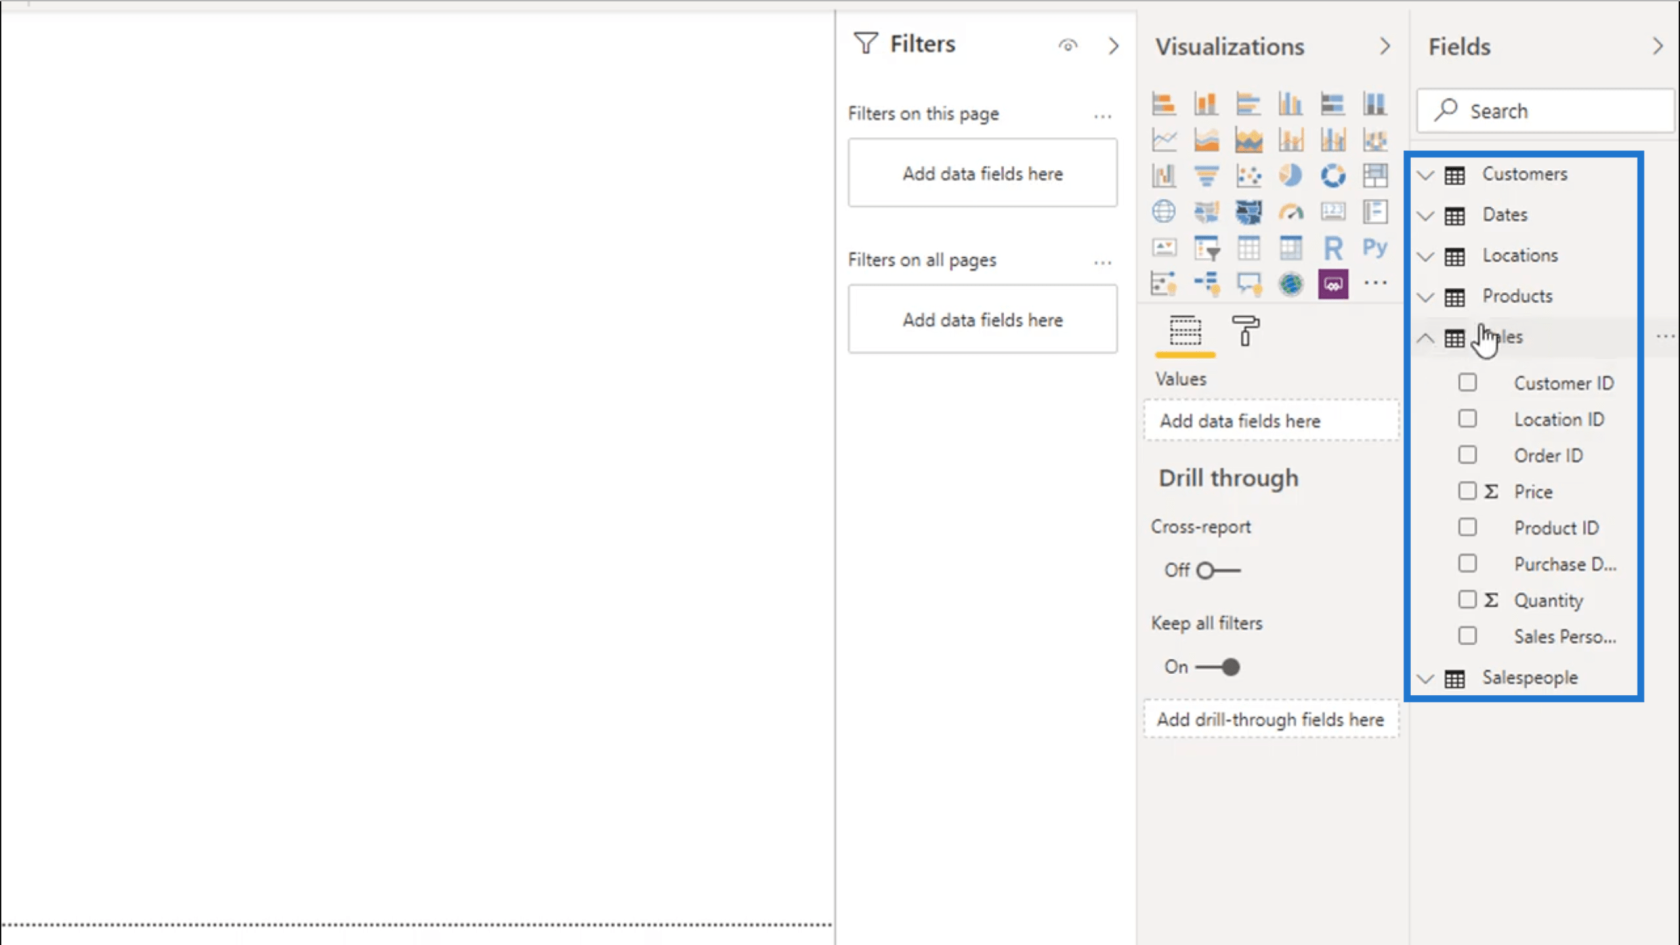Select the waterfall chart visual
Viewport: 1680px width, 945px height.
[x=1164, y=176]
